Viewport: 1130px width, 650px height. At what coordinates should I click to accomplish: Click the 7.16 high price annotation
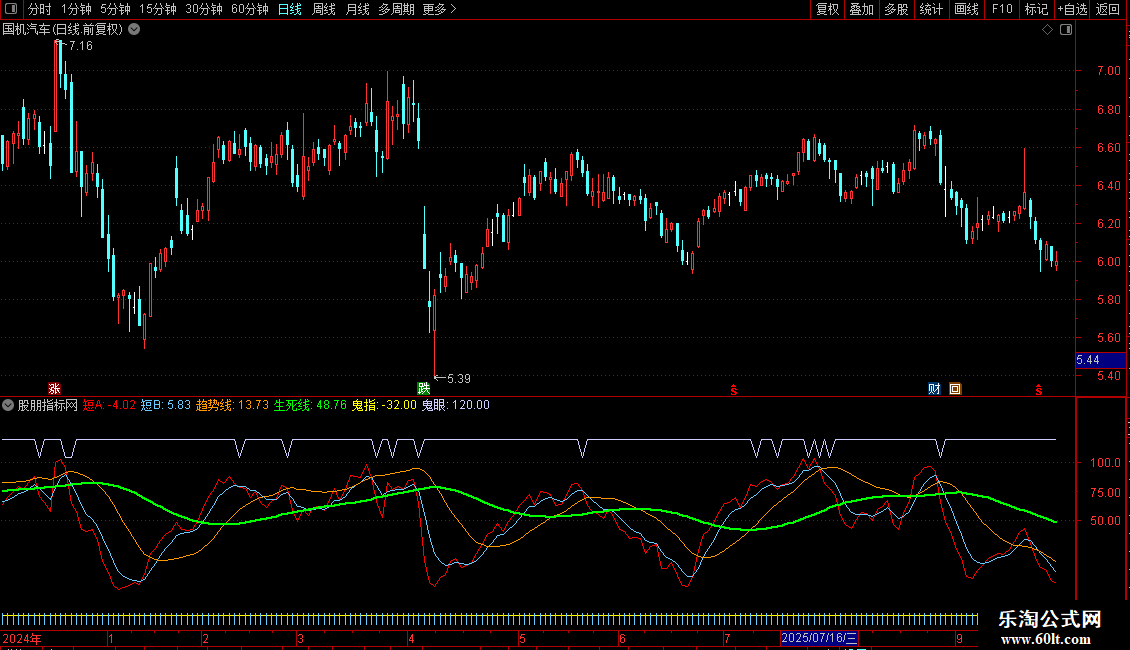[x=80, y=46]
